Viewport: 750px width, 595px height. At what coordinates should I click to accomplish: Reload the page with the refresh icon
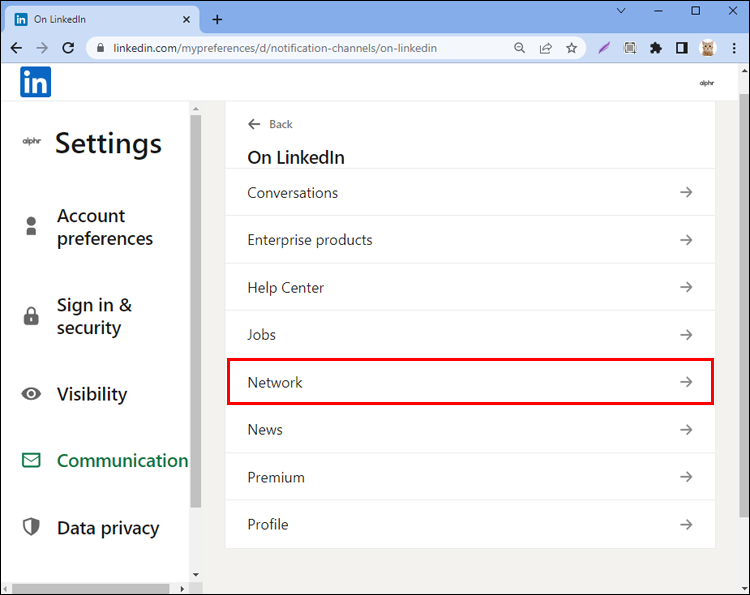(x=68, y=48)
